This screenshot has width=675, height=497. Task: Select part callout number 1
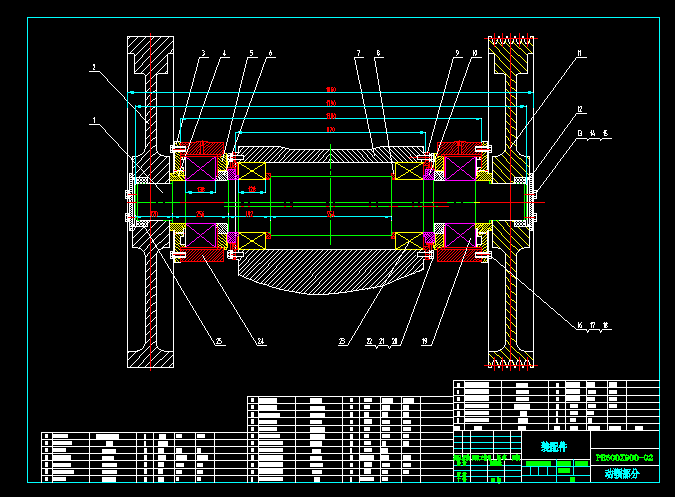(95, 120)
